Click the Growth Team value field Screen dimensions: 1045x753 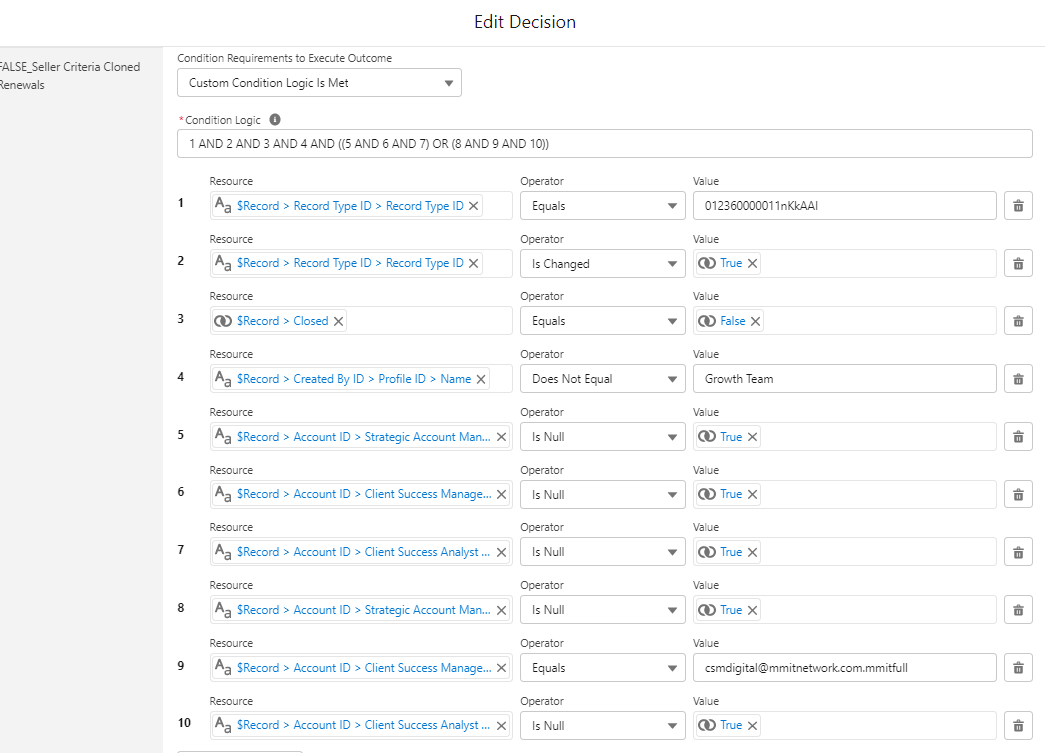844,379
